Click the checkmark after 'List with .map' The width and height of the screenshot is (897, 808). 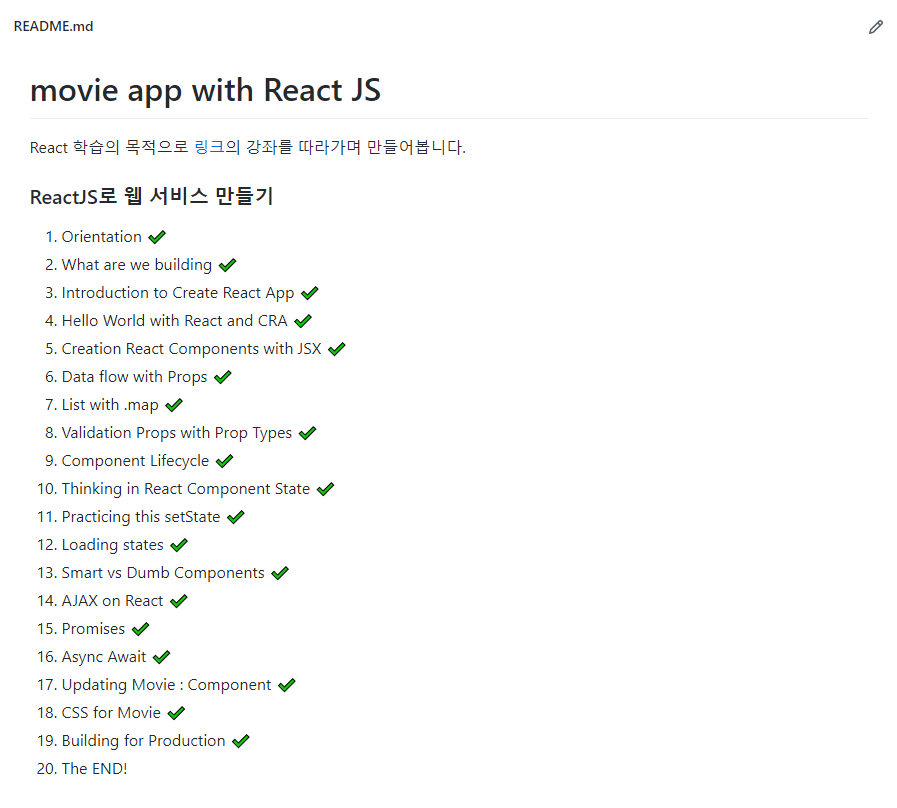point(174,405)
